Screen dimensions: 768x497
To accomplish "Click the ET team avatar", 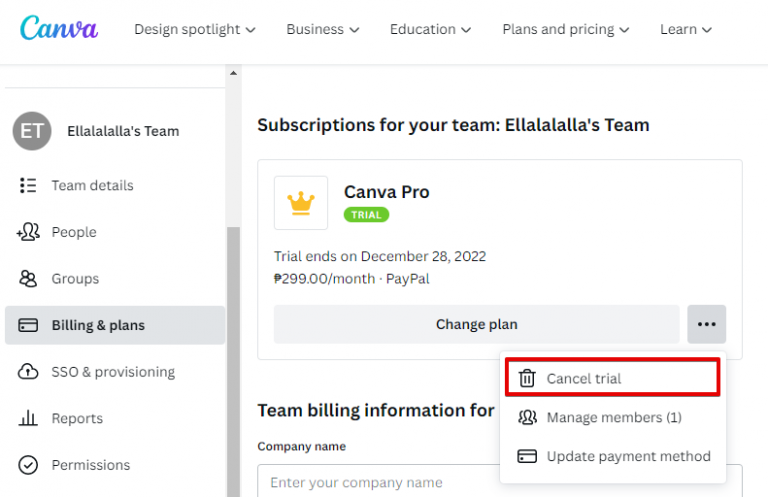I will [32, 131].
